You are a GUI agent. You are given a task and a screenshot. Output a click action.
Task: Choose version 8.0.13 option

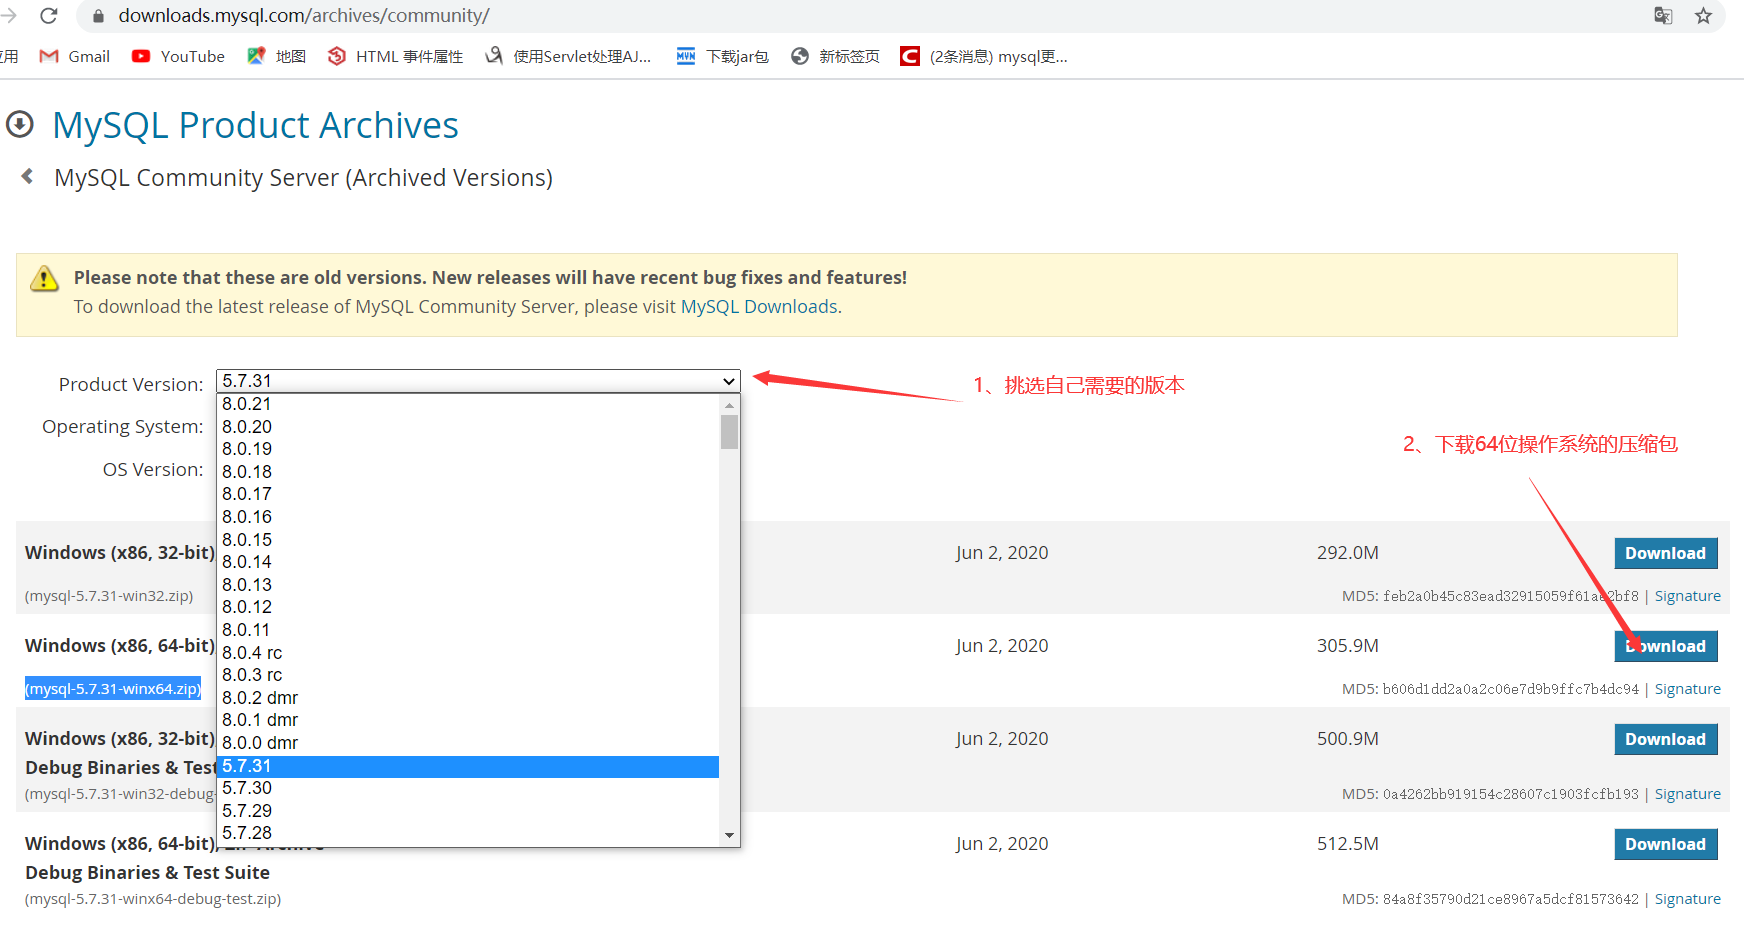(x=468, y=585)
